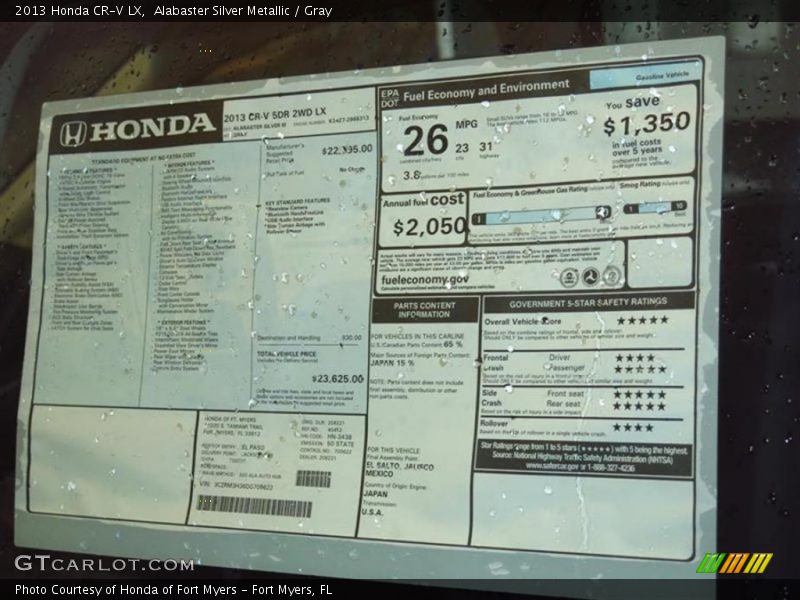Click the Side Crash Front seat stars

[x=639, y=394]
